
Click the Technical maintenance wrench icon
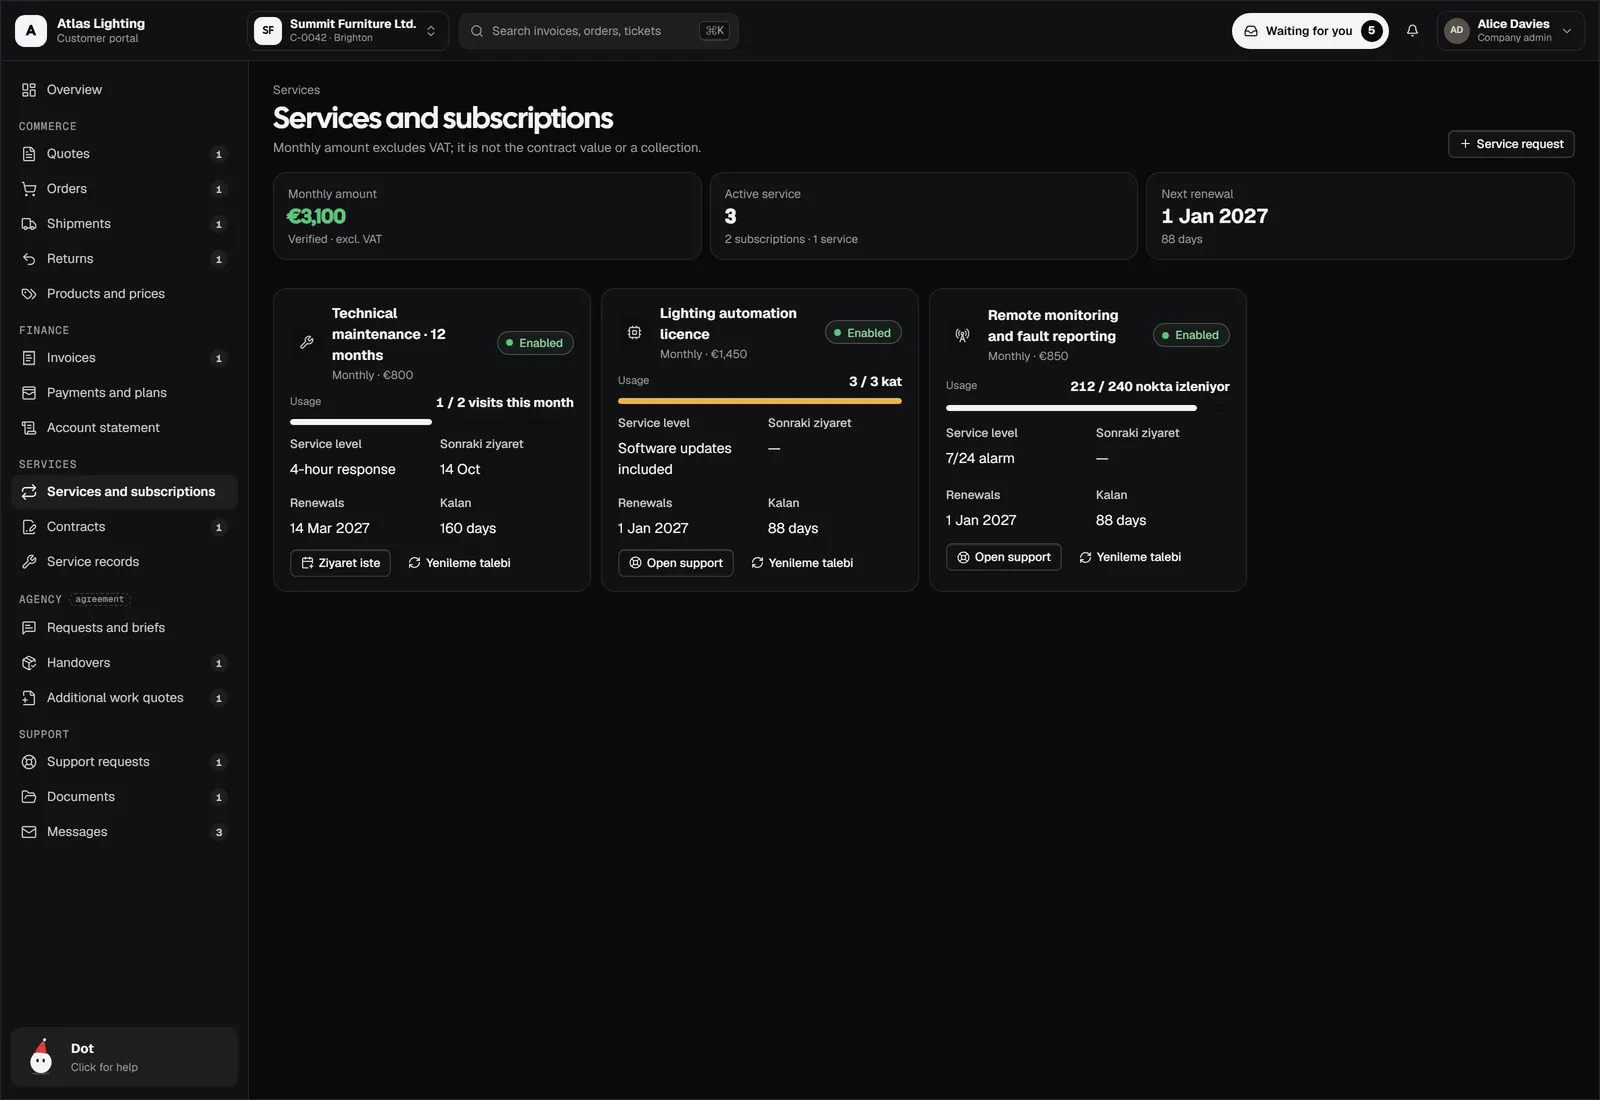tap(307, 343)
